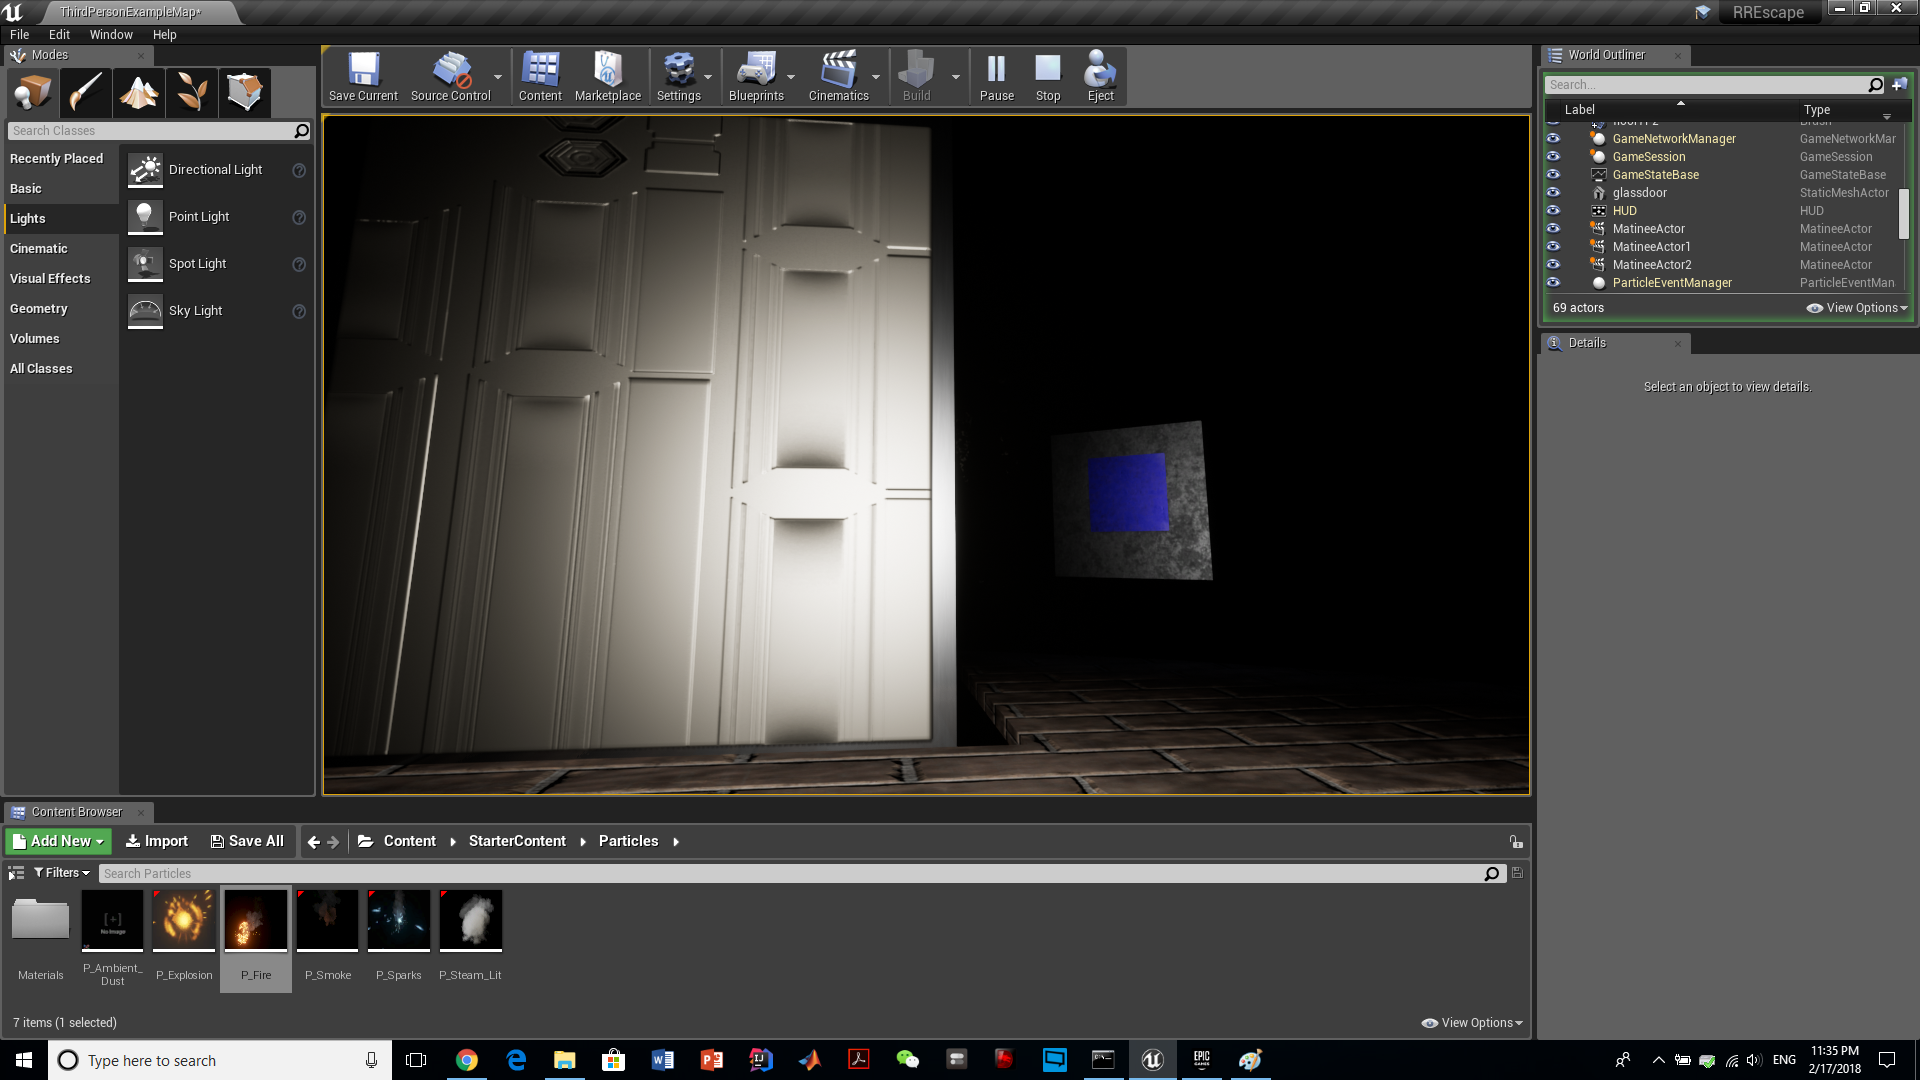Click the Import button
This screenshot has height=1080, width=1920.
coord(157,841)
